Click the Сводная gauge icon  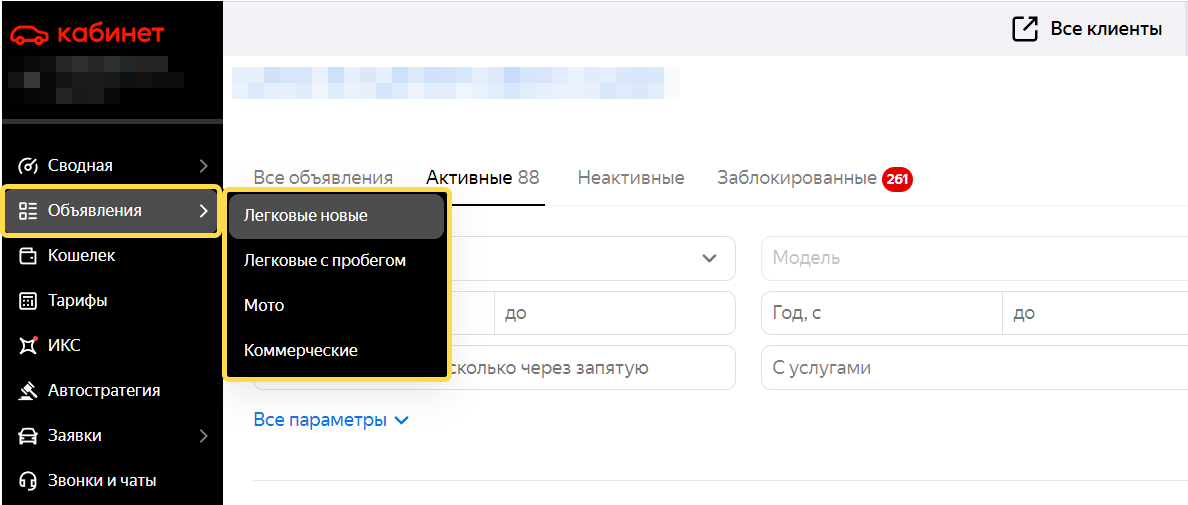click(x=28, y=166)
